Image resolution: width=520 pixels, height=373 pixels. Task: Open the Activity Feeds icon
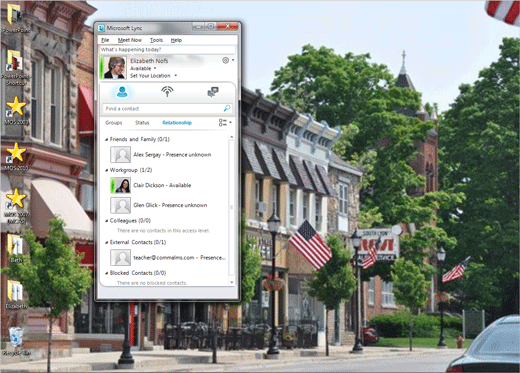167,91
